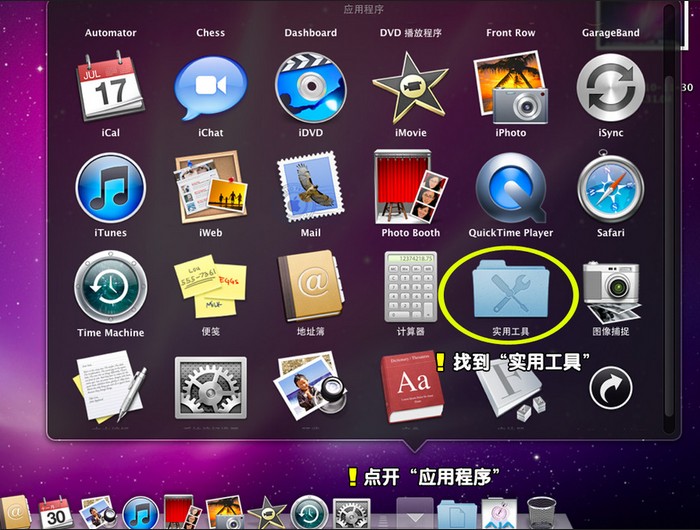Click the Trash in the Dock
Screen dimensions: 700x530
[x=541, y=511]
